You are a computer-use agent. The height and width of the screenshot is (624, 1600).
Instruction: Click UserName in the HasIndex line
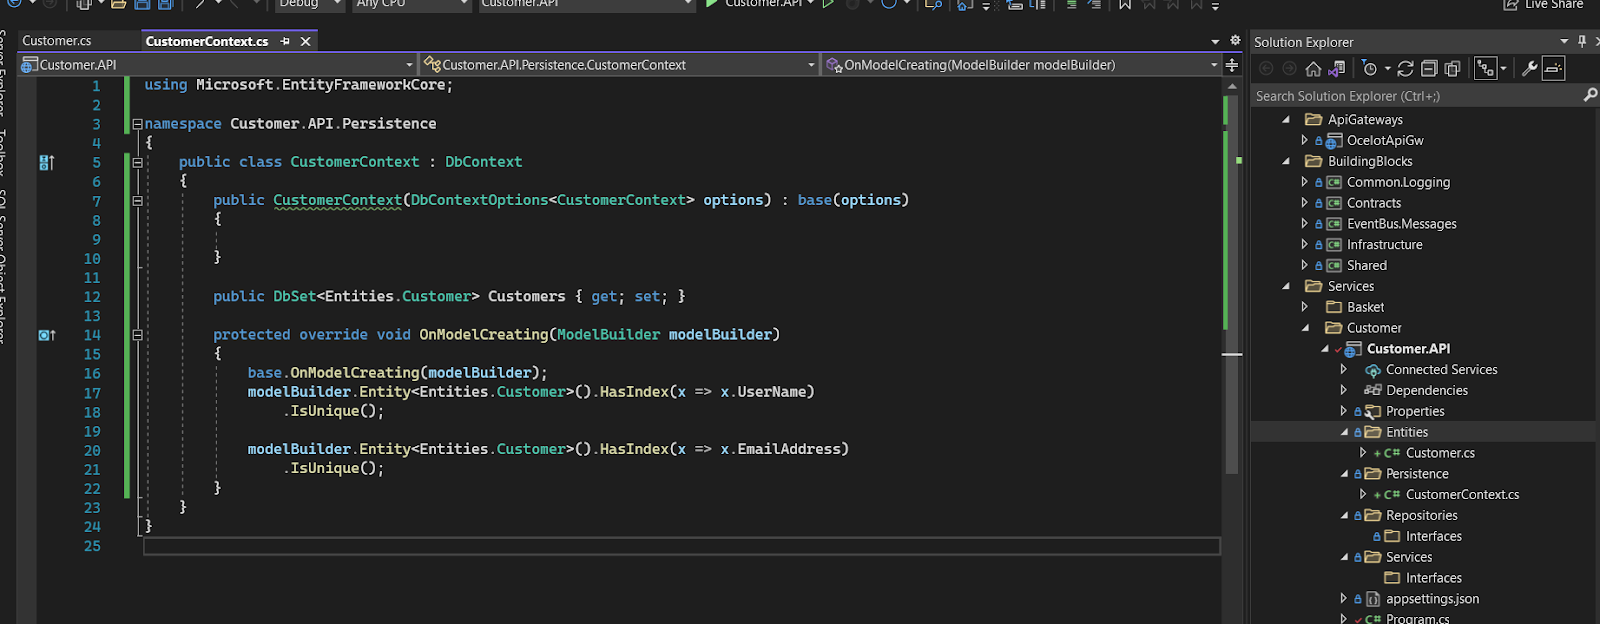771,392
